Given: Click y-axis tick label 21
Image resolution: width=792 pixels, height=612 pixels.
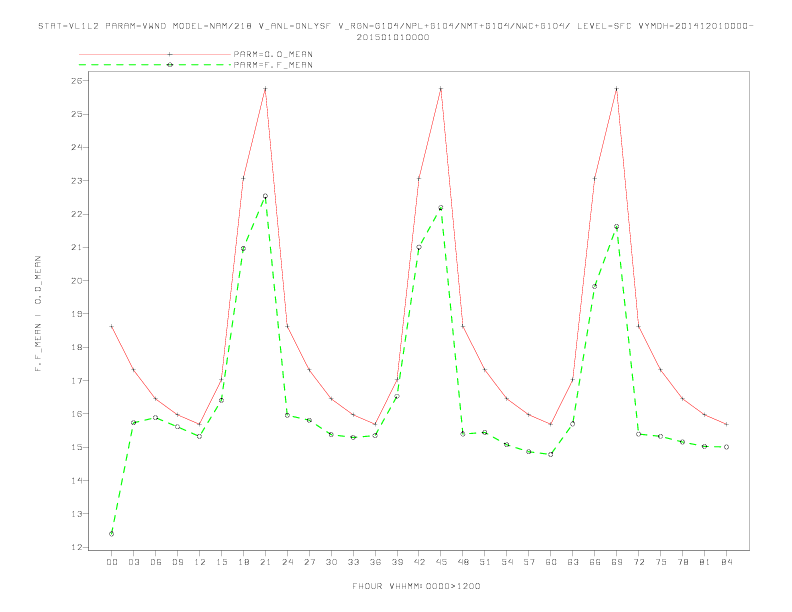Looking at the screenshot, I should click(77, 247).
